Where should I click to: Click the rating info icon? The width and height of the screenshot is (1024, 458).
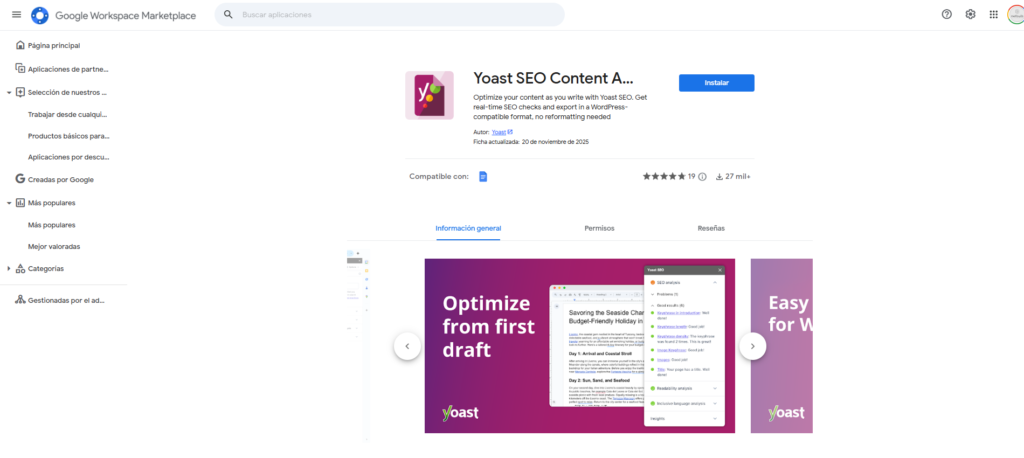click(702, 176)
